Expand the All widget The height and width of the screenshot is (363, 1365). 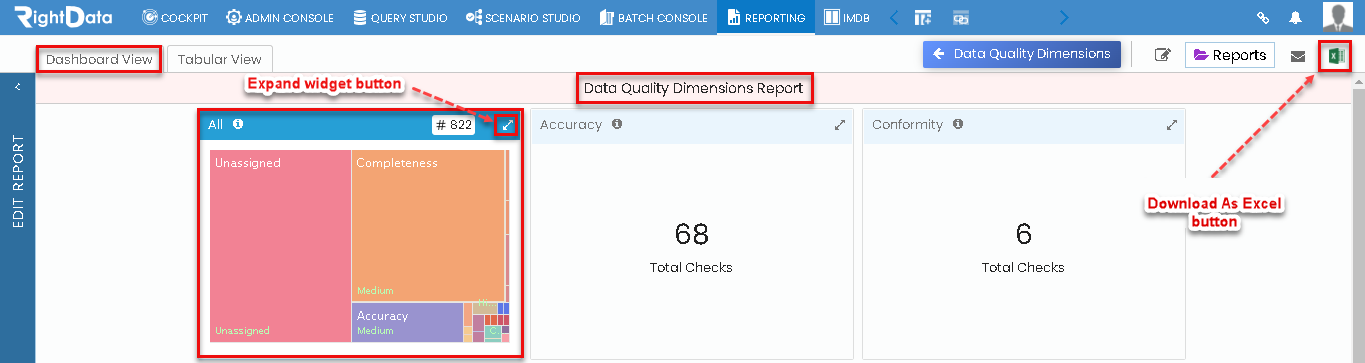507,125
